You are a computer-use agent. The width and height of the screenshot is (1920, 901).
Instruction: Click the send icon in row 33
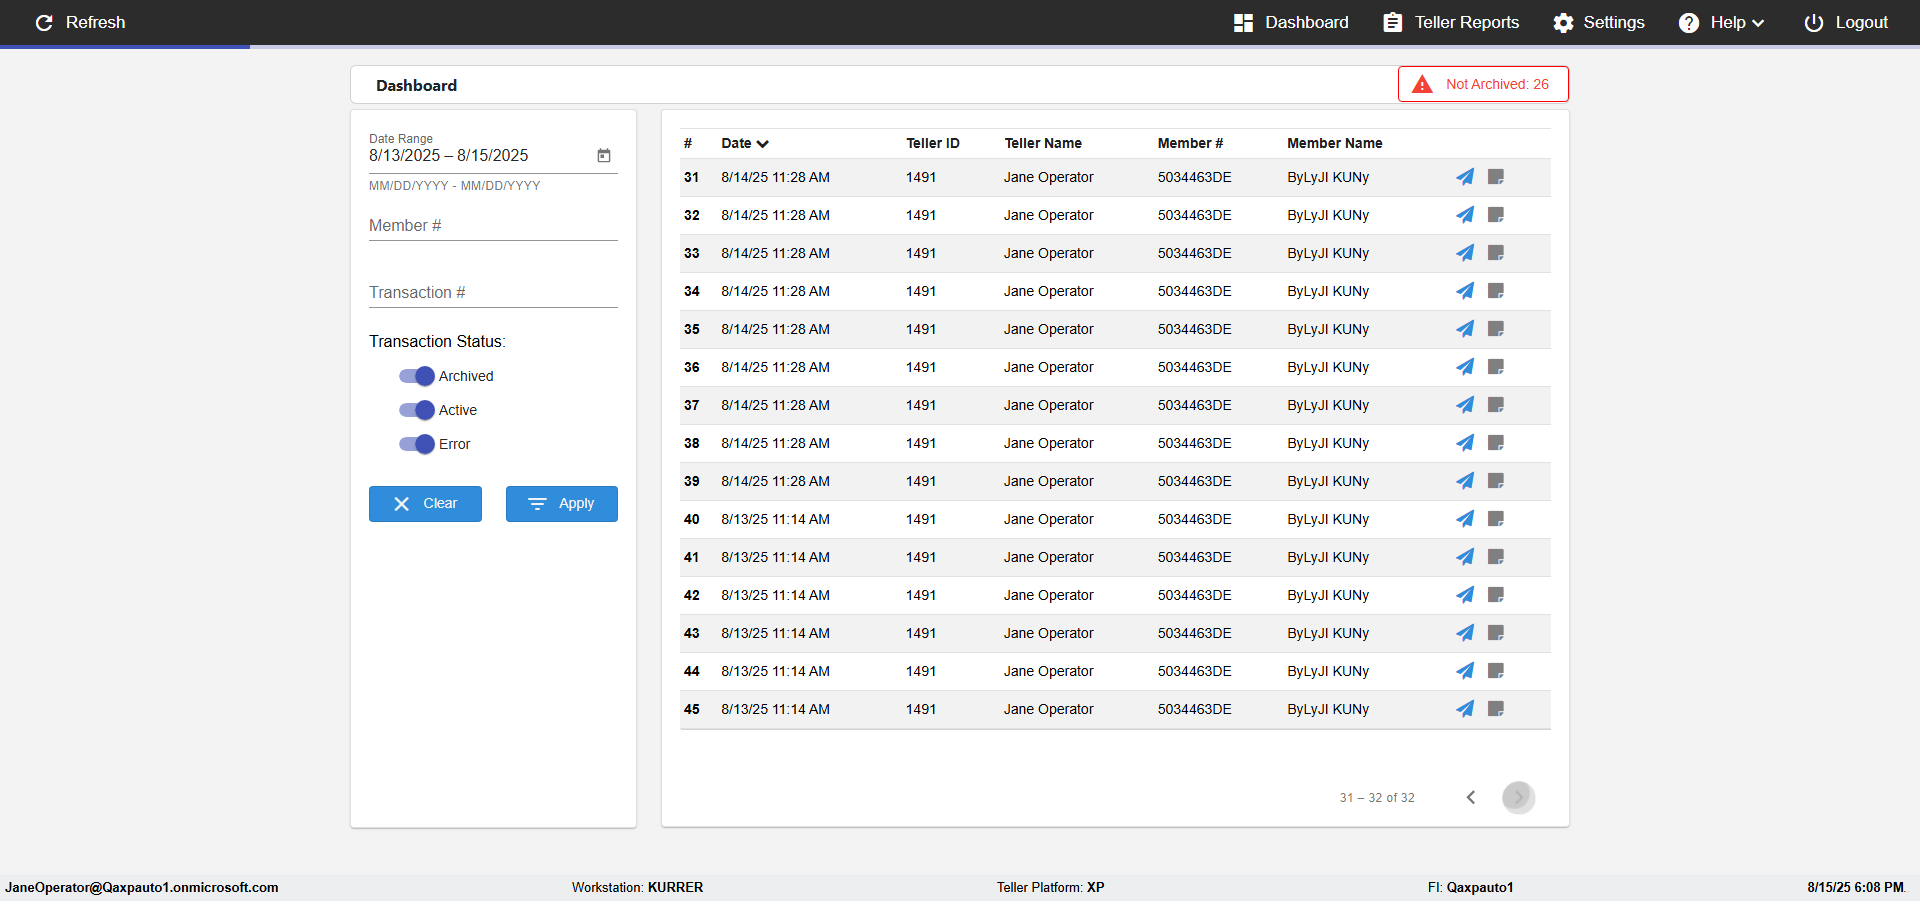coord(1465,253)
